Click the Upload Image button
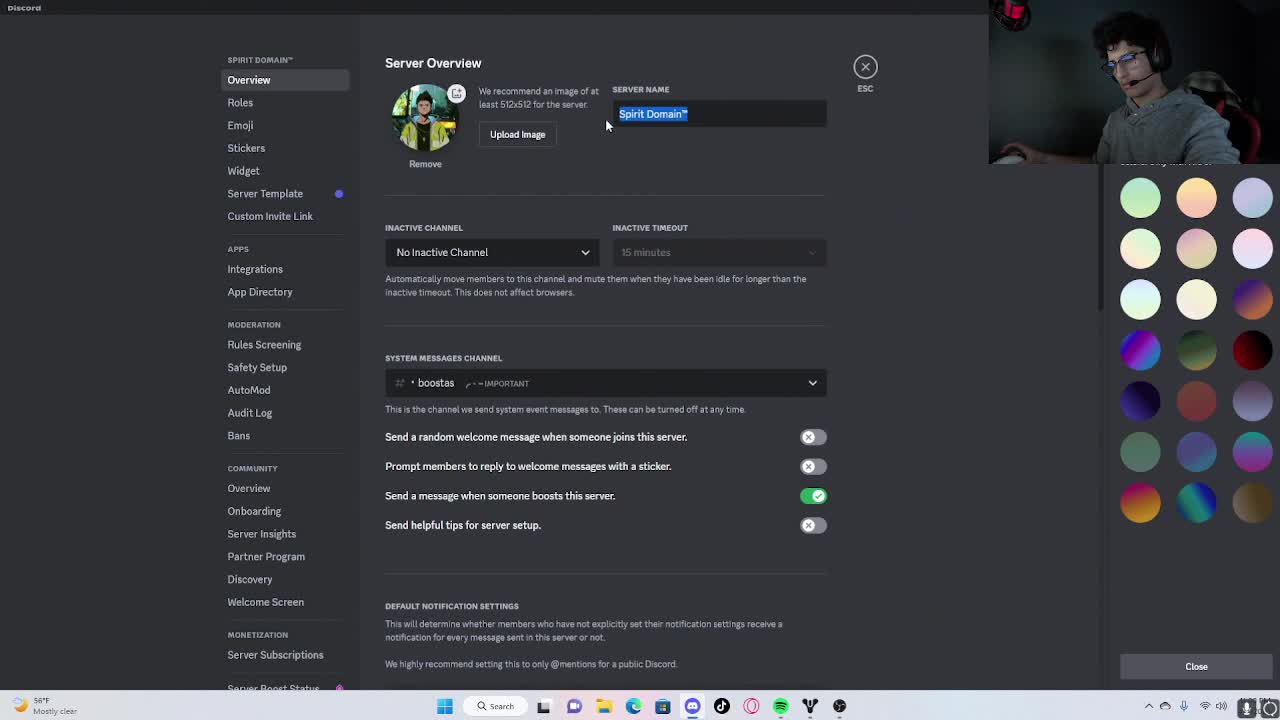Image resolution: width=1280 pixels, height=720 pixels. (x=518, y=135)
